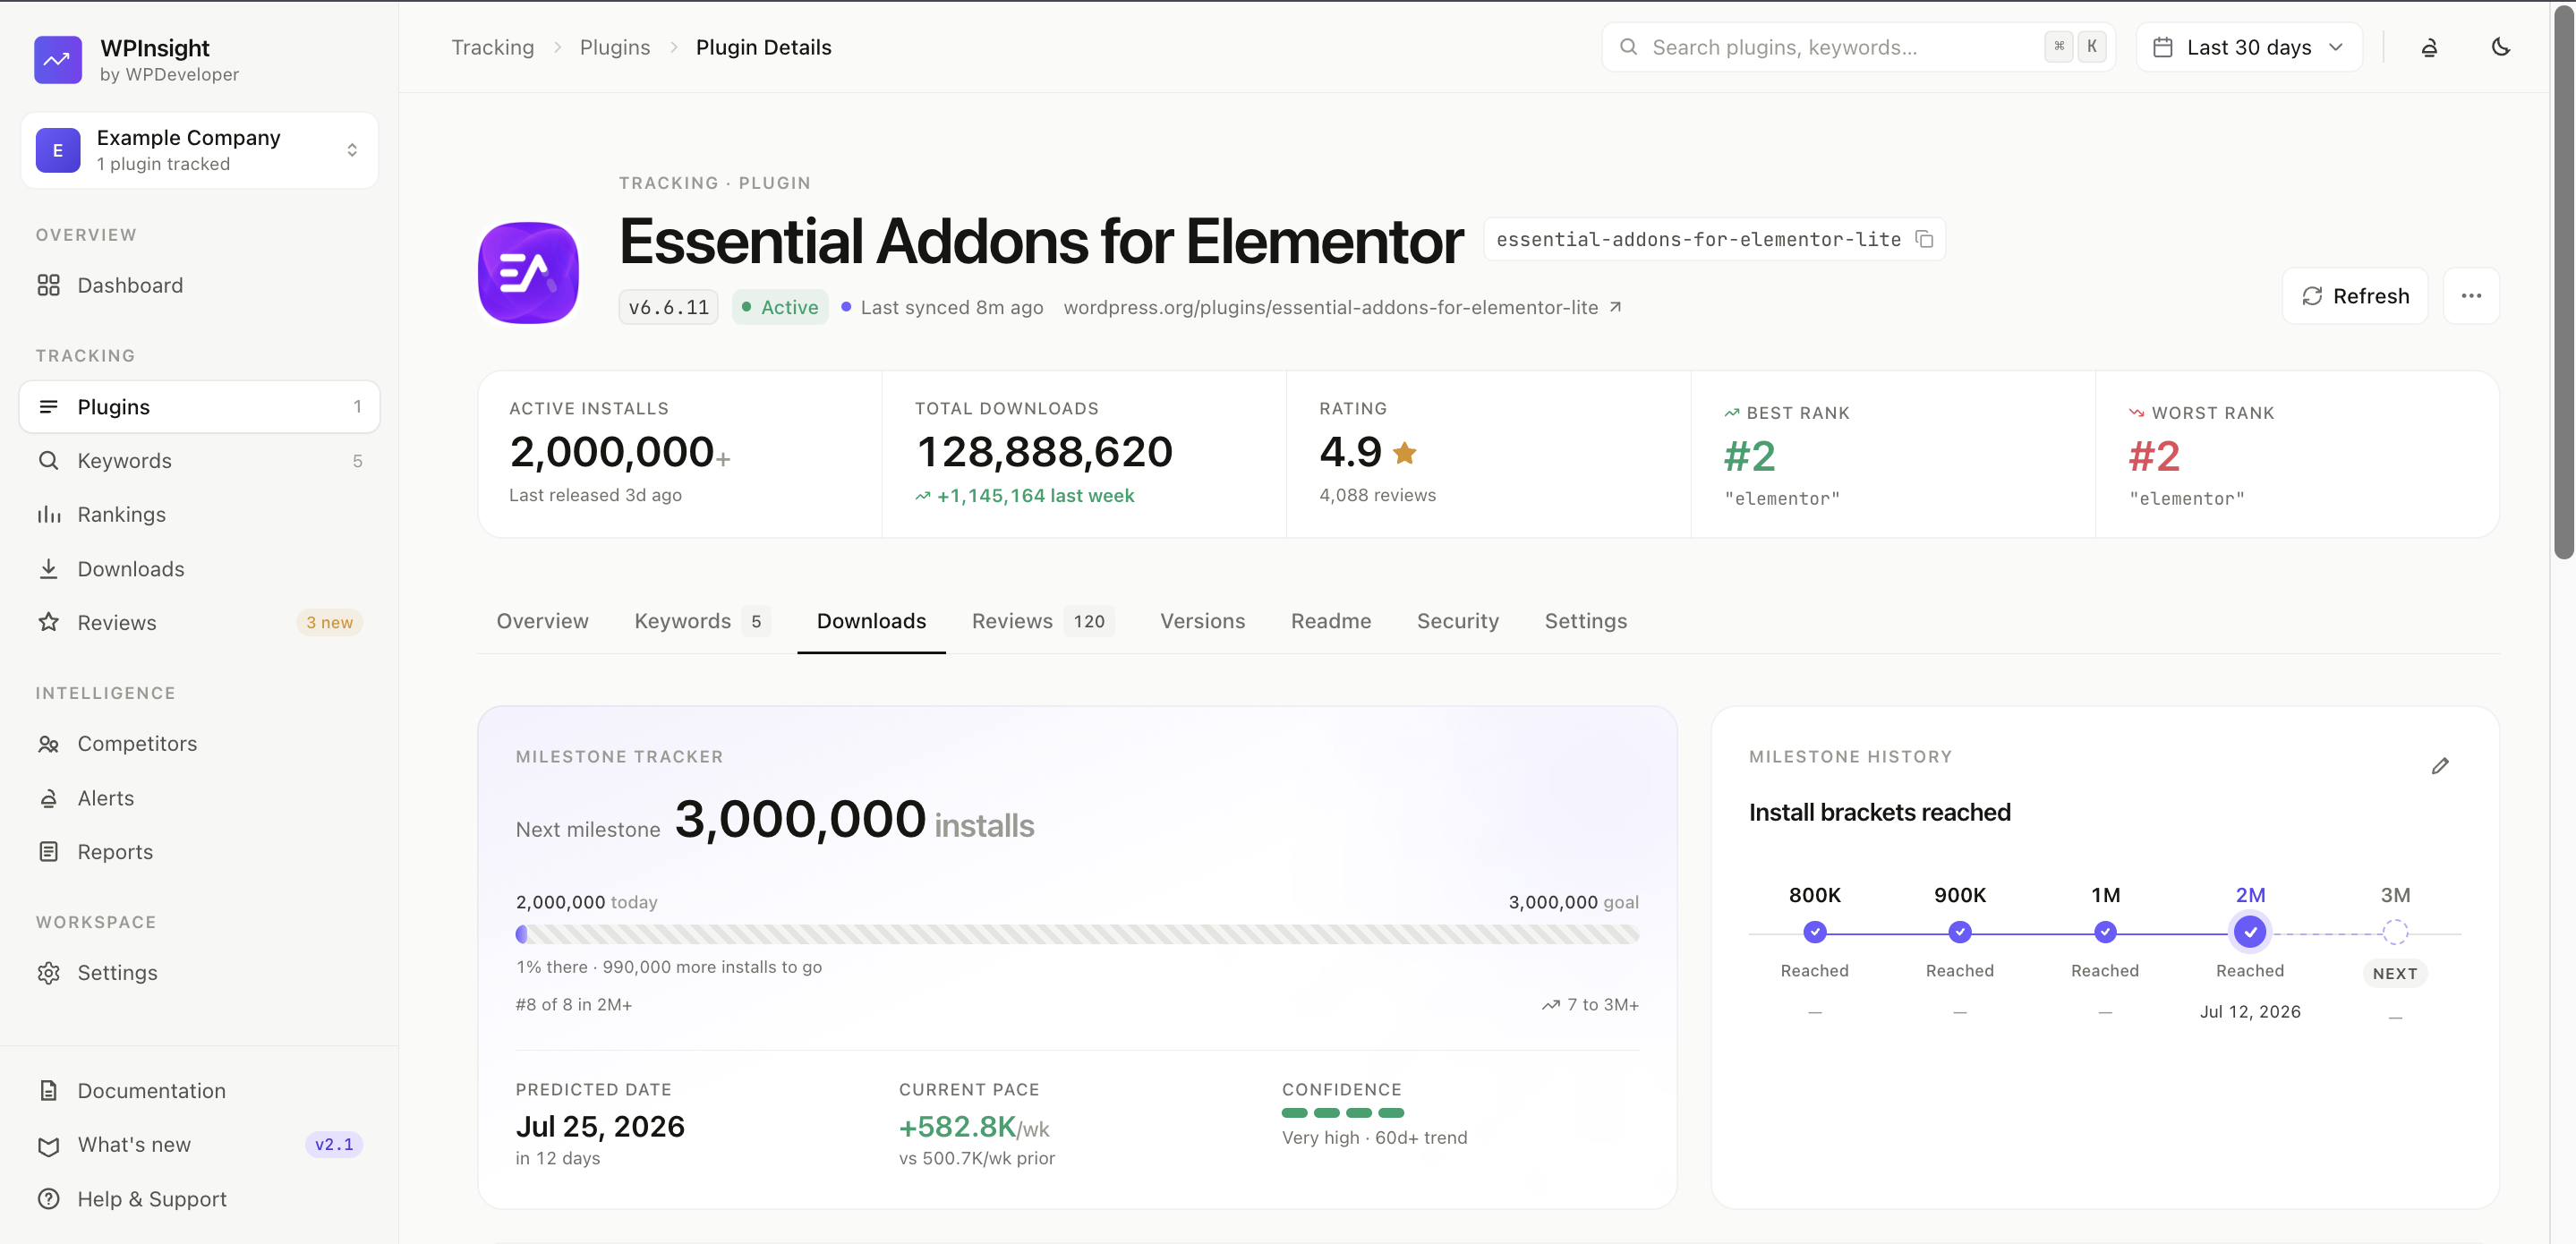Edit milestone history with pencil icon
Screen dimensions: 2576x1244
click(x=2440, y=766)
